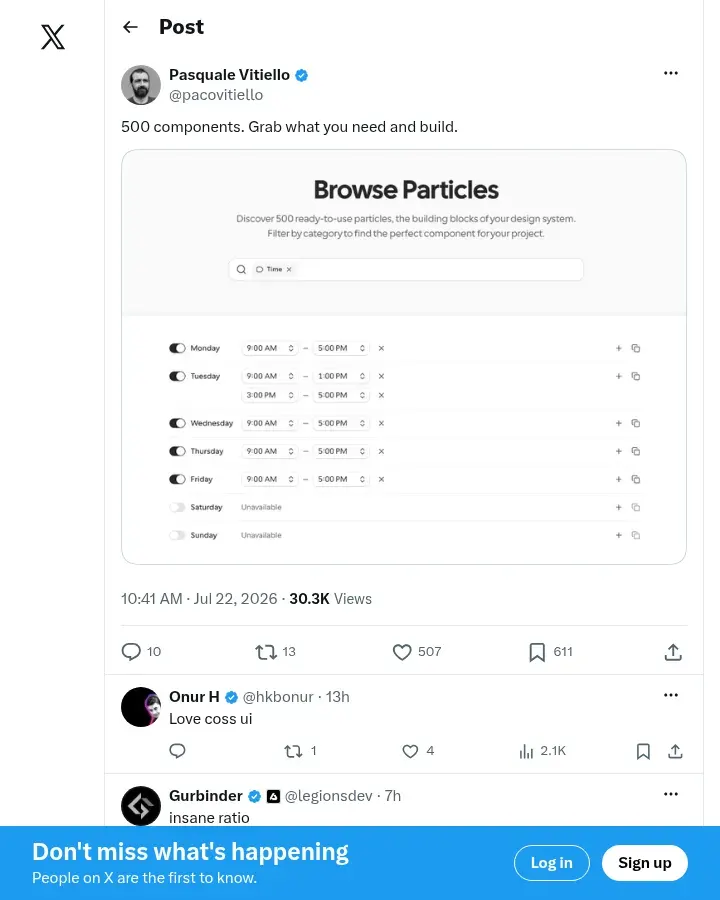The image size is (720, 900).
Task: Toggle the Saturday availability switch
Action: tap(177, 507)
